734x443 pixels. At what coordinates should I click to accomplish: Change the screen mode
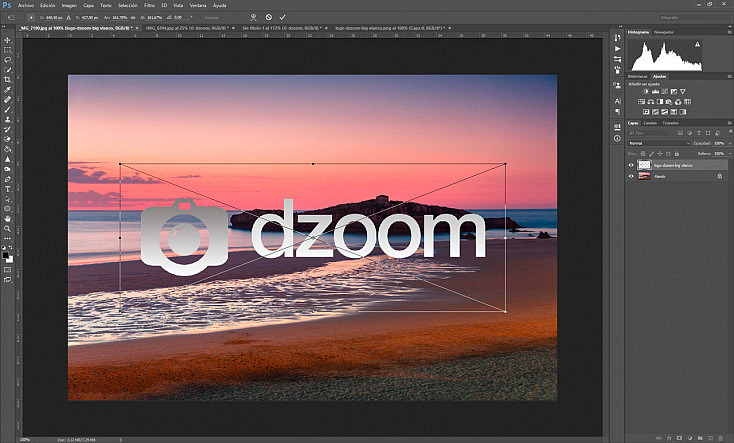click(x=7, y=280)
